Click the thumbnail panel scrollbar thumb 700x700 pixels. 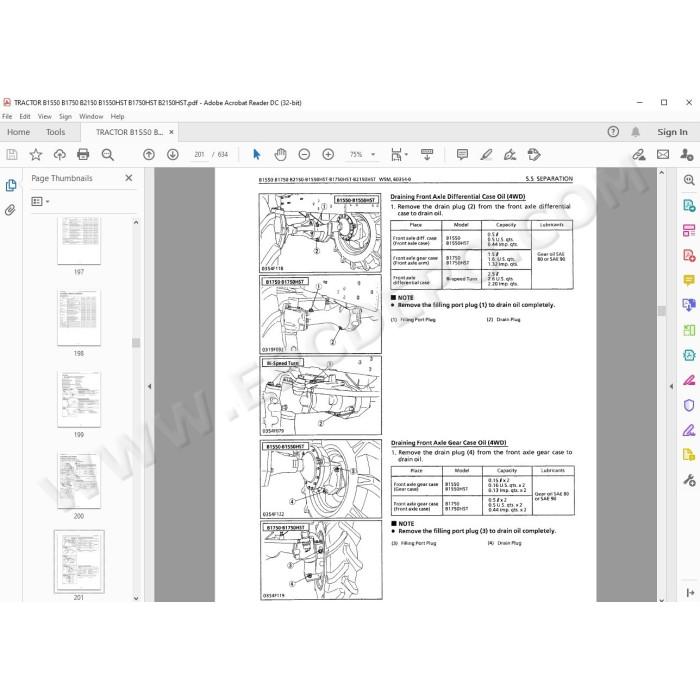[x=136, y=342]
